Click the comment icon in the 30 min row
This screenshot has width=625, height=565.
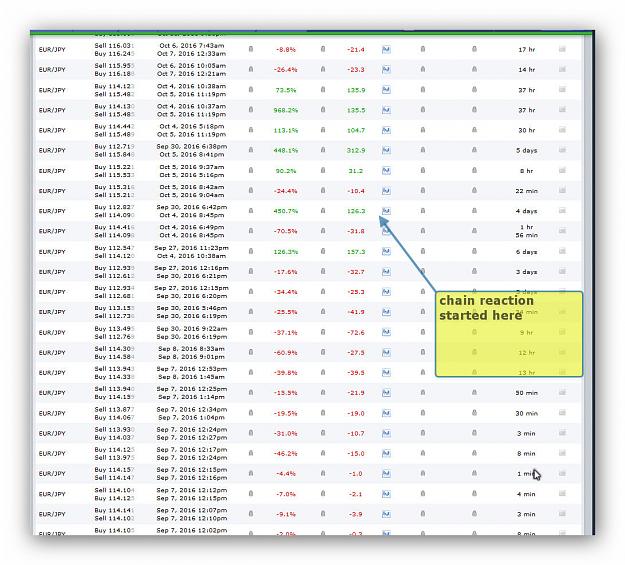pyautogui.click(x=562, y=413)
